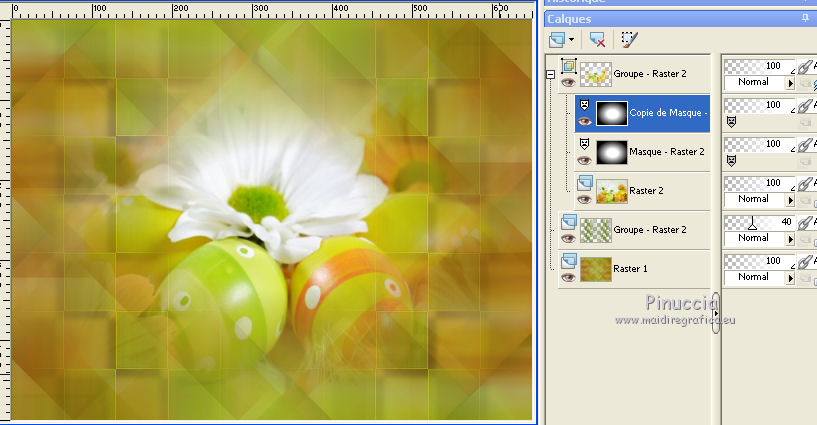Toggle link icon on Raster 2 row

804,184
